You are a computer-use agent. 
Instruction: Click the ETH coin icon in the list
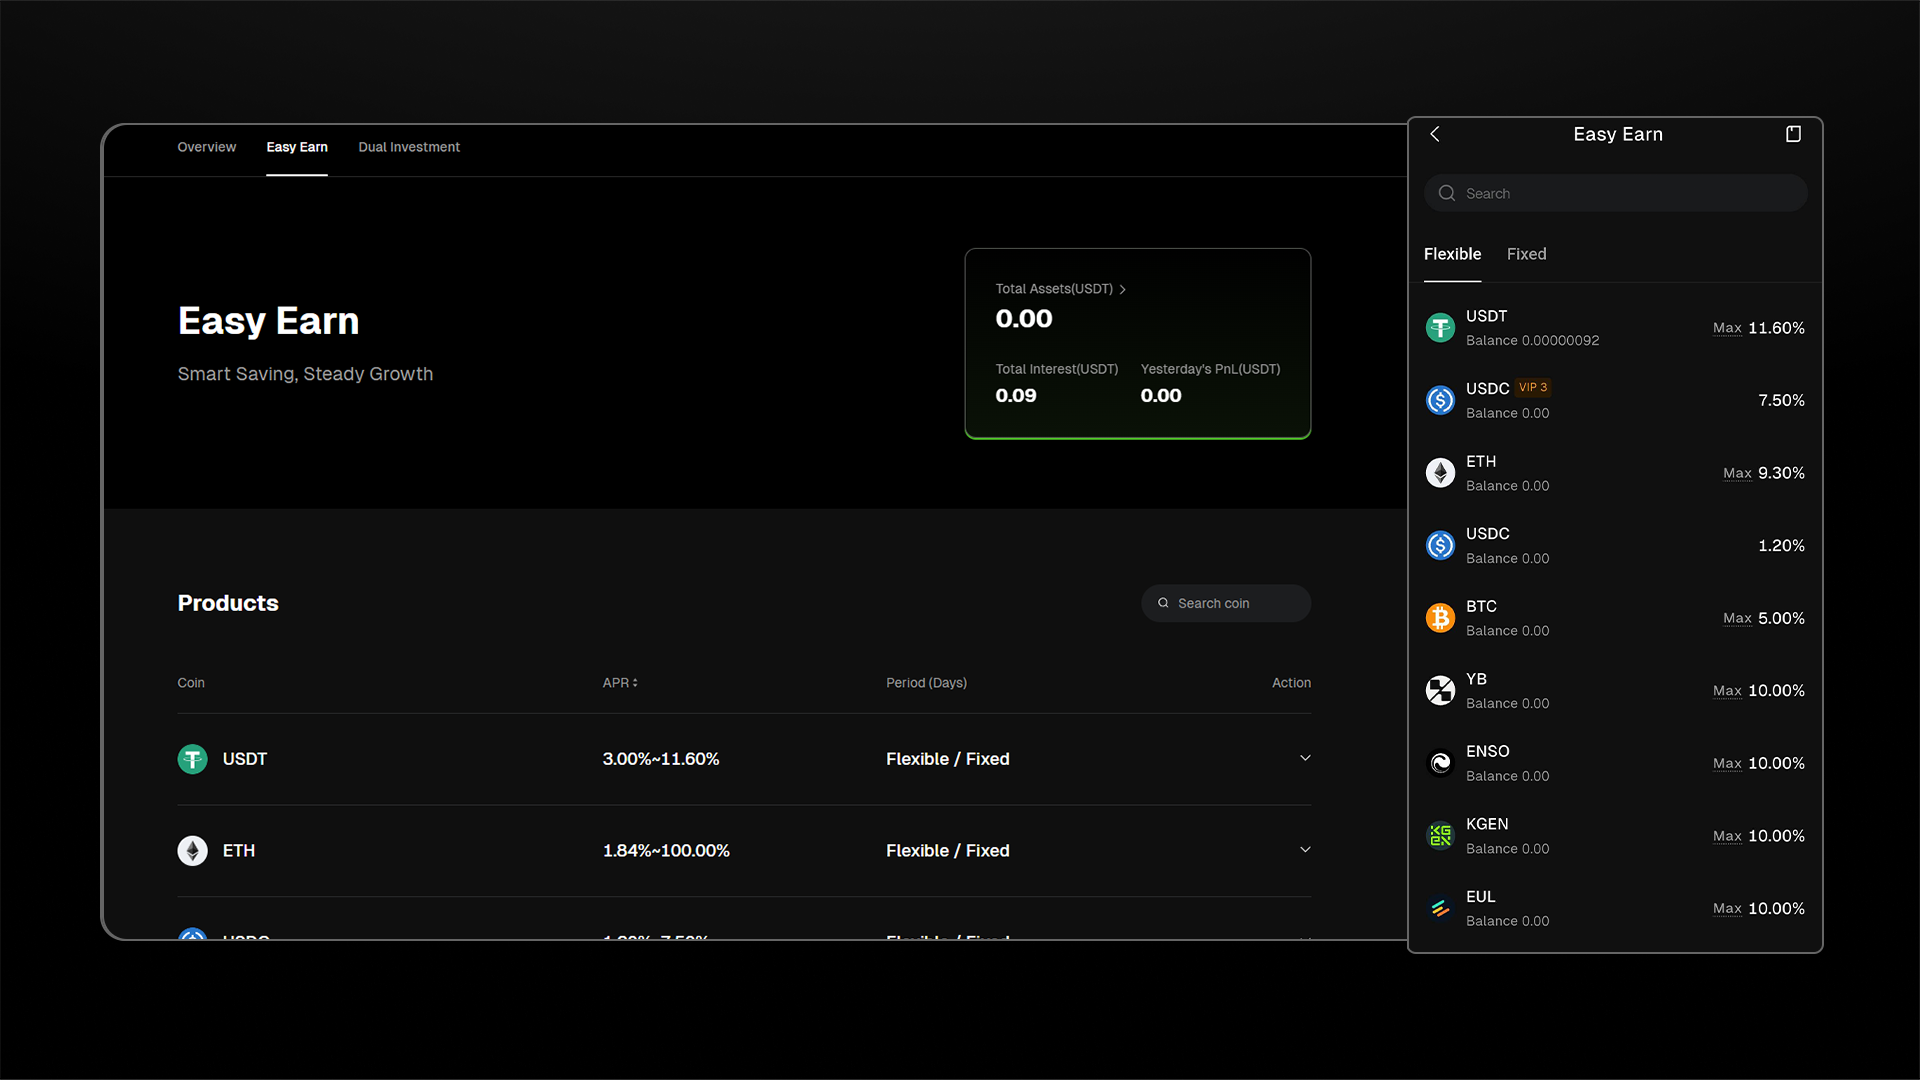click(x=1440, y=472)
